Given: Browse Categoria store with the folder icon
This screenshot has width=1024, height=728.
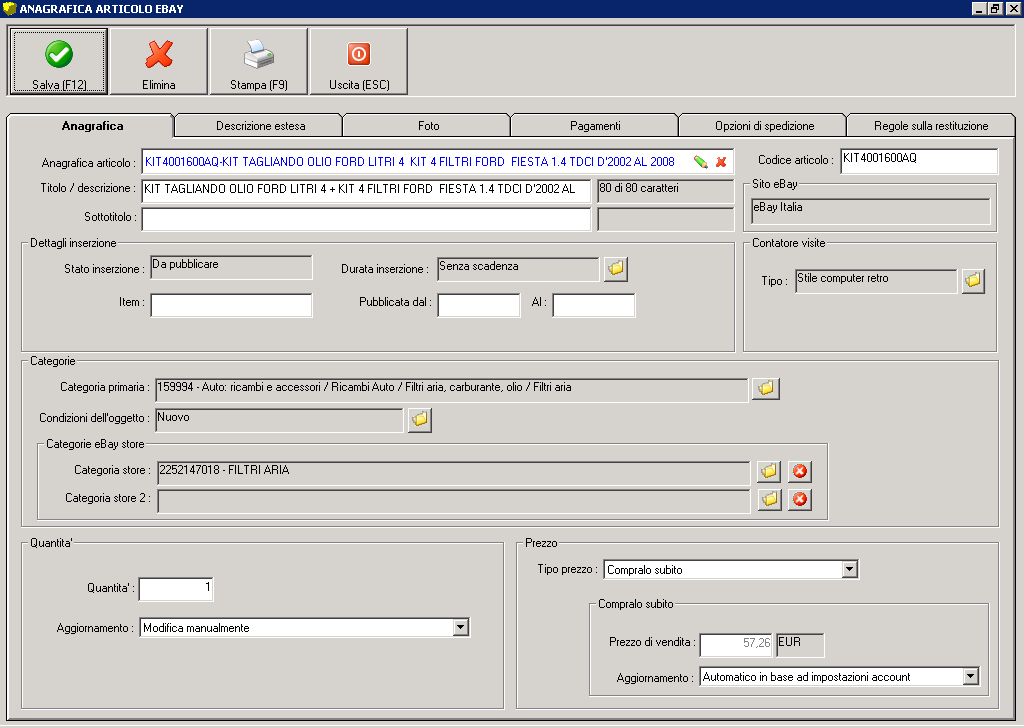Looking at the screenshot, I should 769,471.
